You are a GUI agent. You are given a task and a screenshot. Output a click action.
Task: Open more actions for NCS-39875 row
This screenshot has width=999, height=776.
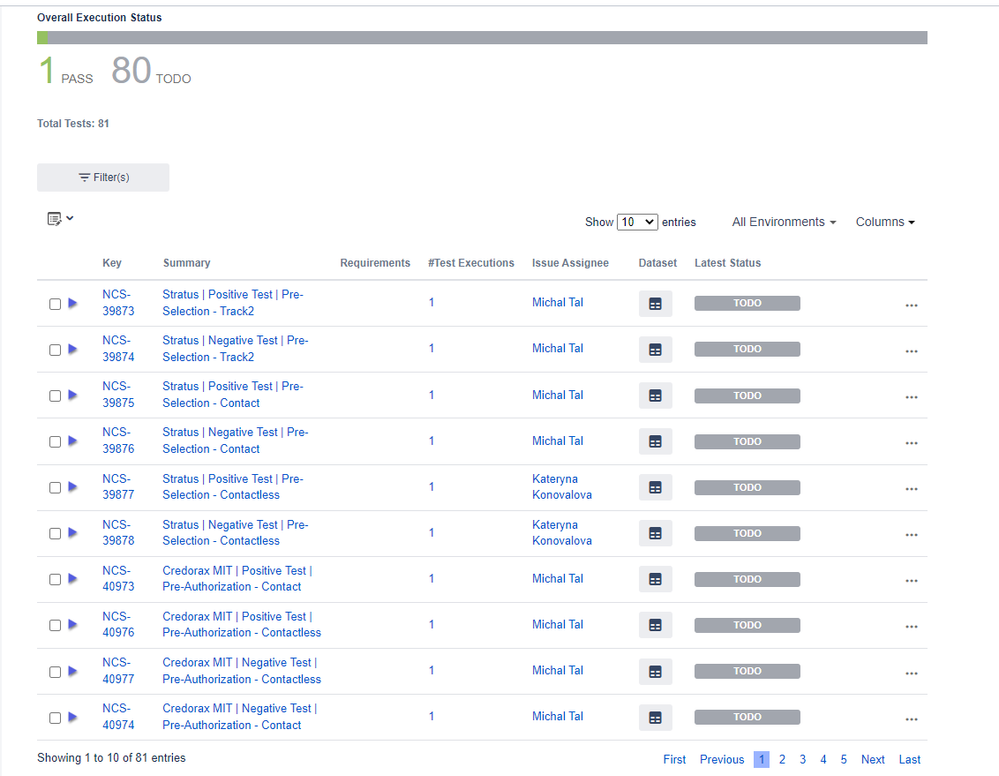point(911,397)
